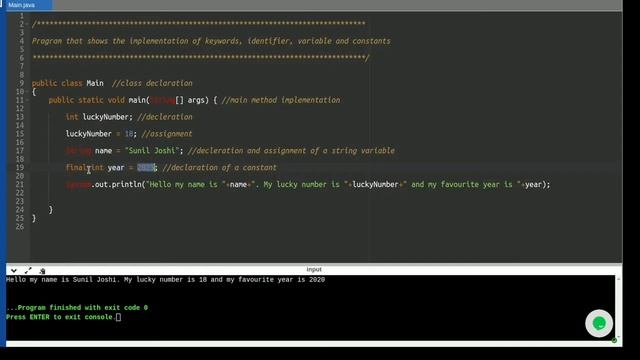Click the highlighted year value on line 19
Screen dimensions: 640x360
[x=146, y=168]
